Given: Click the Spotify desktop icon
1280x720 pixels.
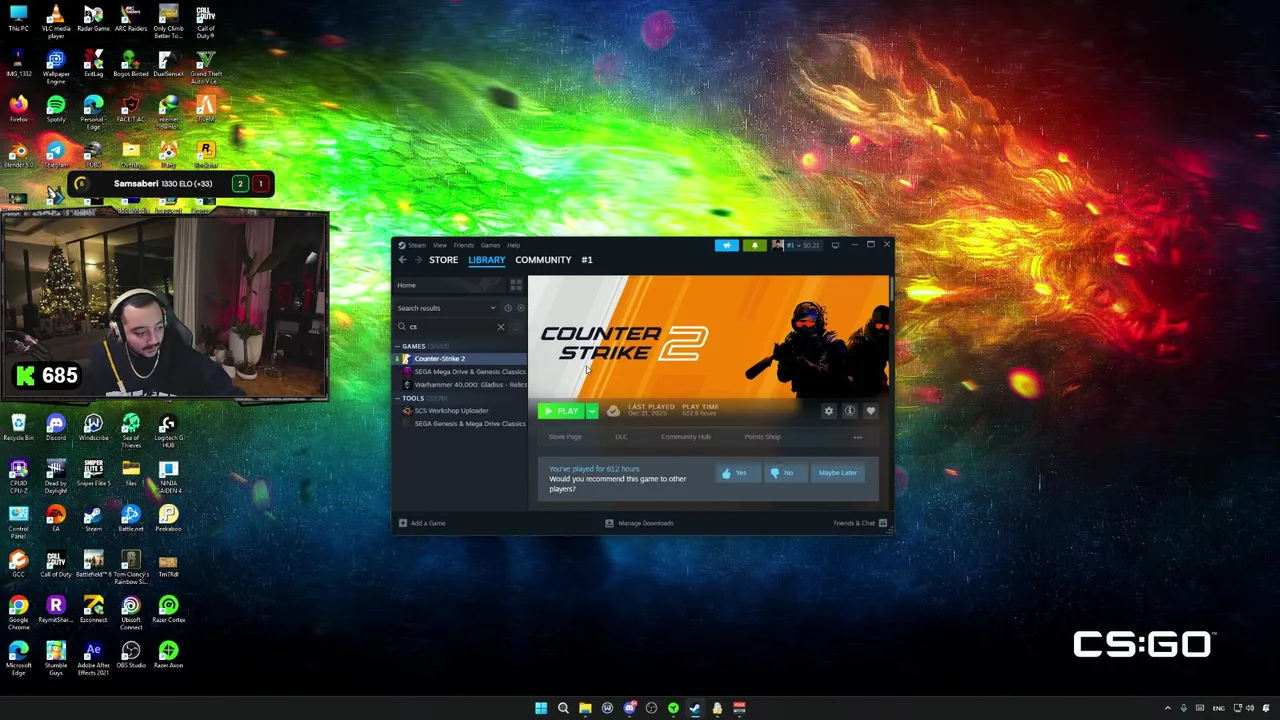Looking at the screenshot, I should click(56, 110).
